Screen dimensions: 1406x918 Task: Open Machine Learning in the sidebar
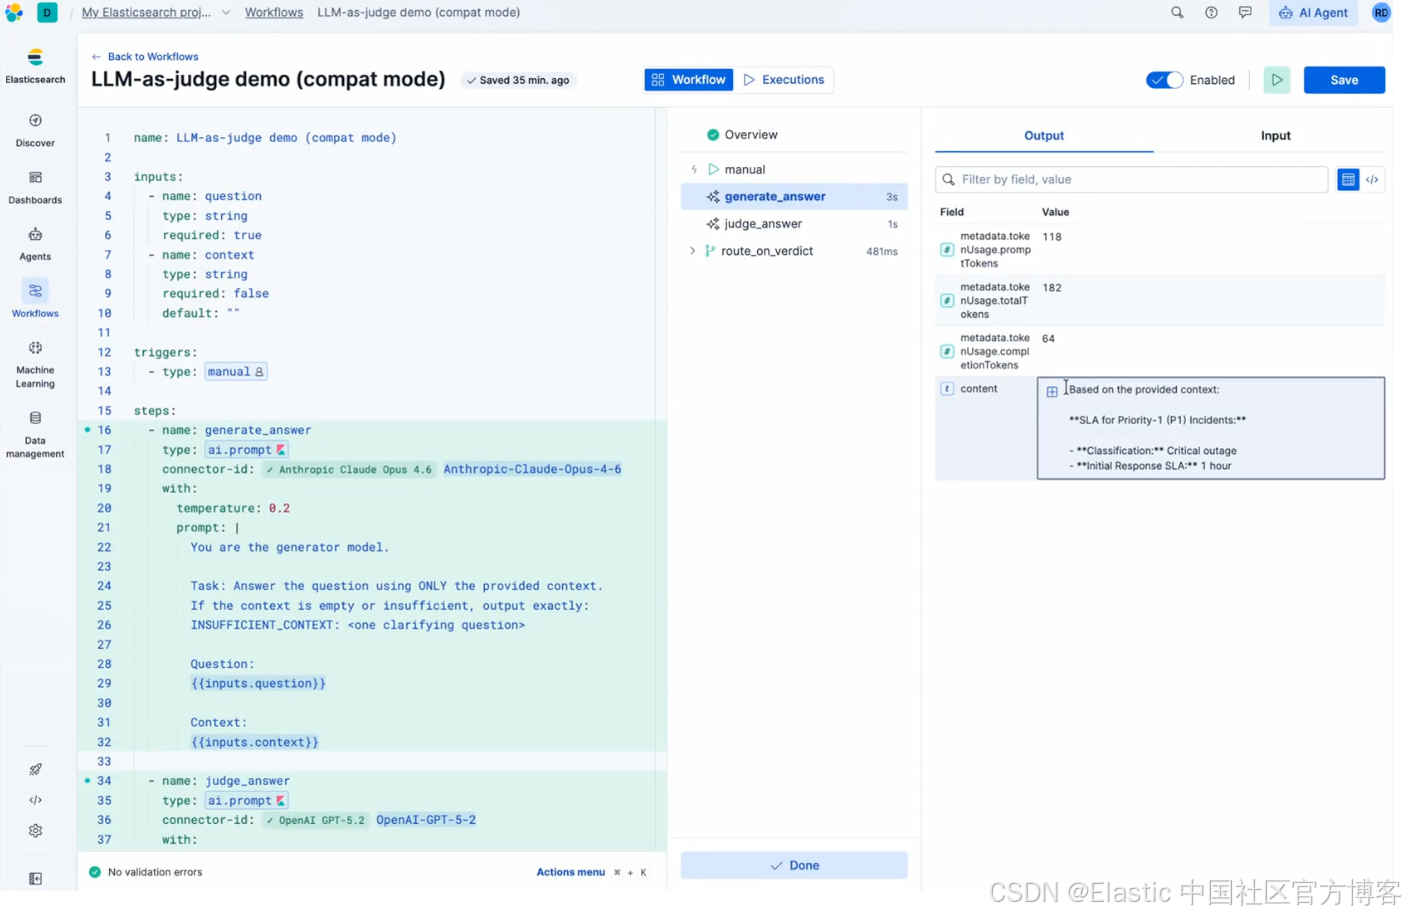[35, 364]
